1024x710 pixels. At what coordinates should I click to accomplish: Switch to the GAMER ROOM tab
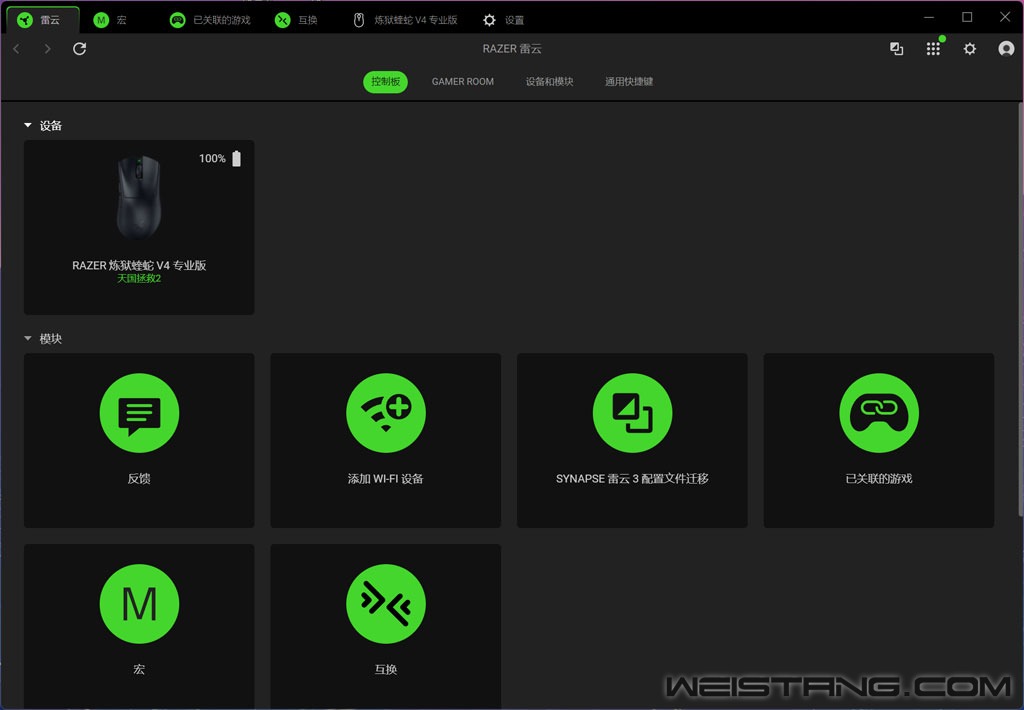(x=462, y=82)
